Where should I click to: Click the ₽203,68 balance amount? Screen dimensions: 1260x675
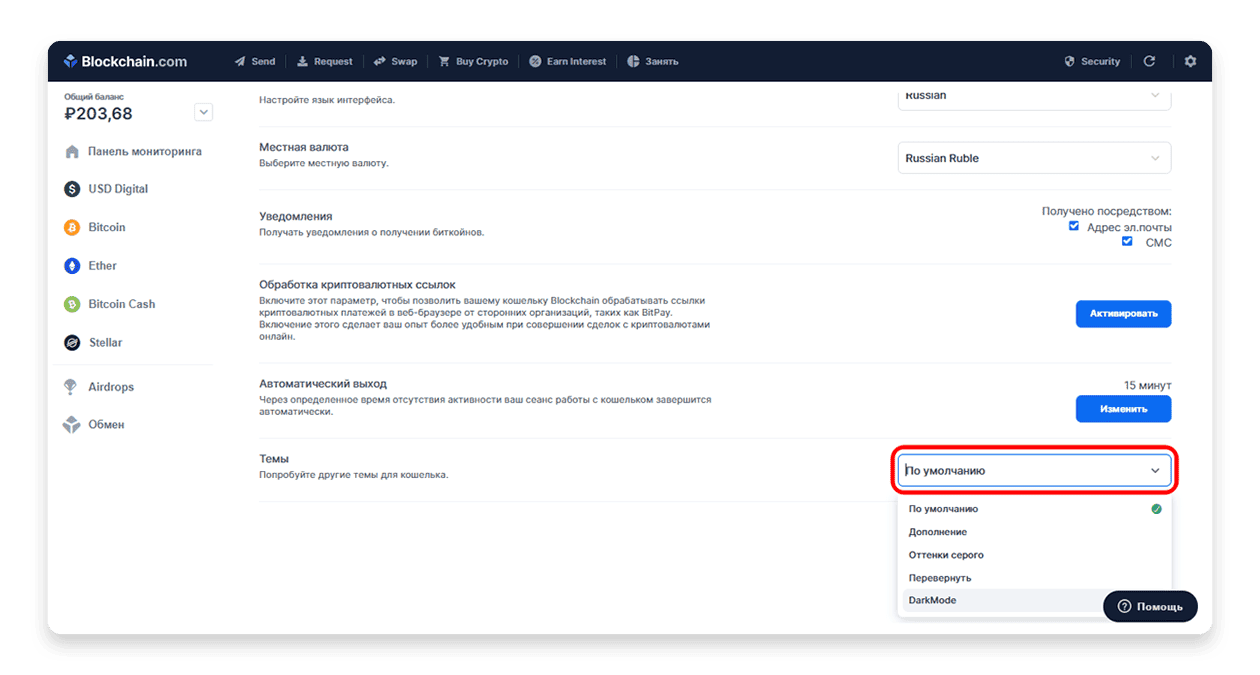(x=98, y=113)
